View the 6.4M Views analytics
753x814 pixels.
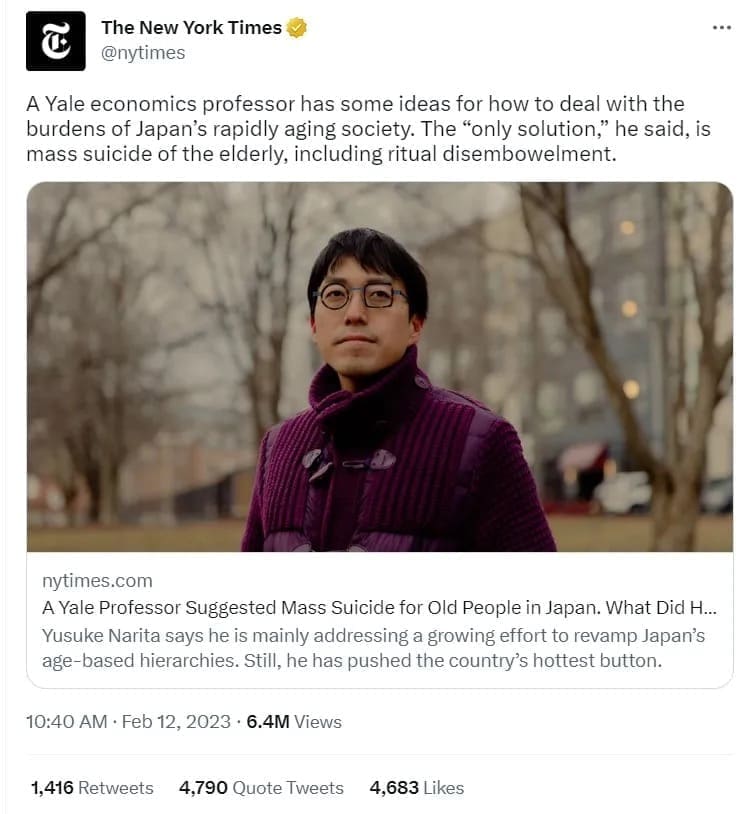(294, 722)
